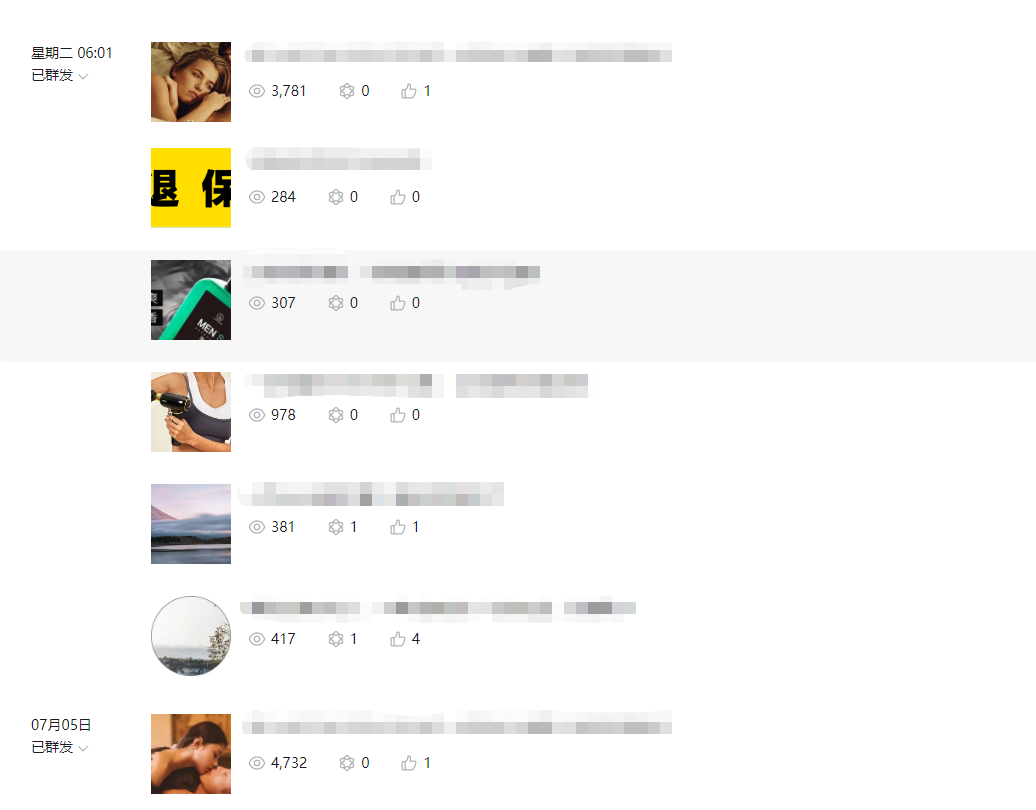This screenshot has width=1036, height=810.
Task: Click the eye views icon beside 3,781
Action: pos(256,91)
